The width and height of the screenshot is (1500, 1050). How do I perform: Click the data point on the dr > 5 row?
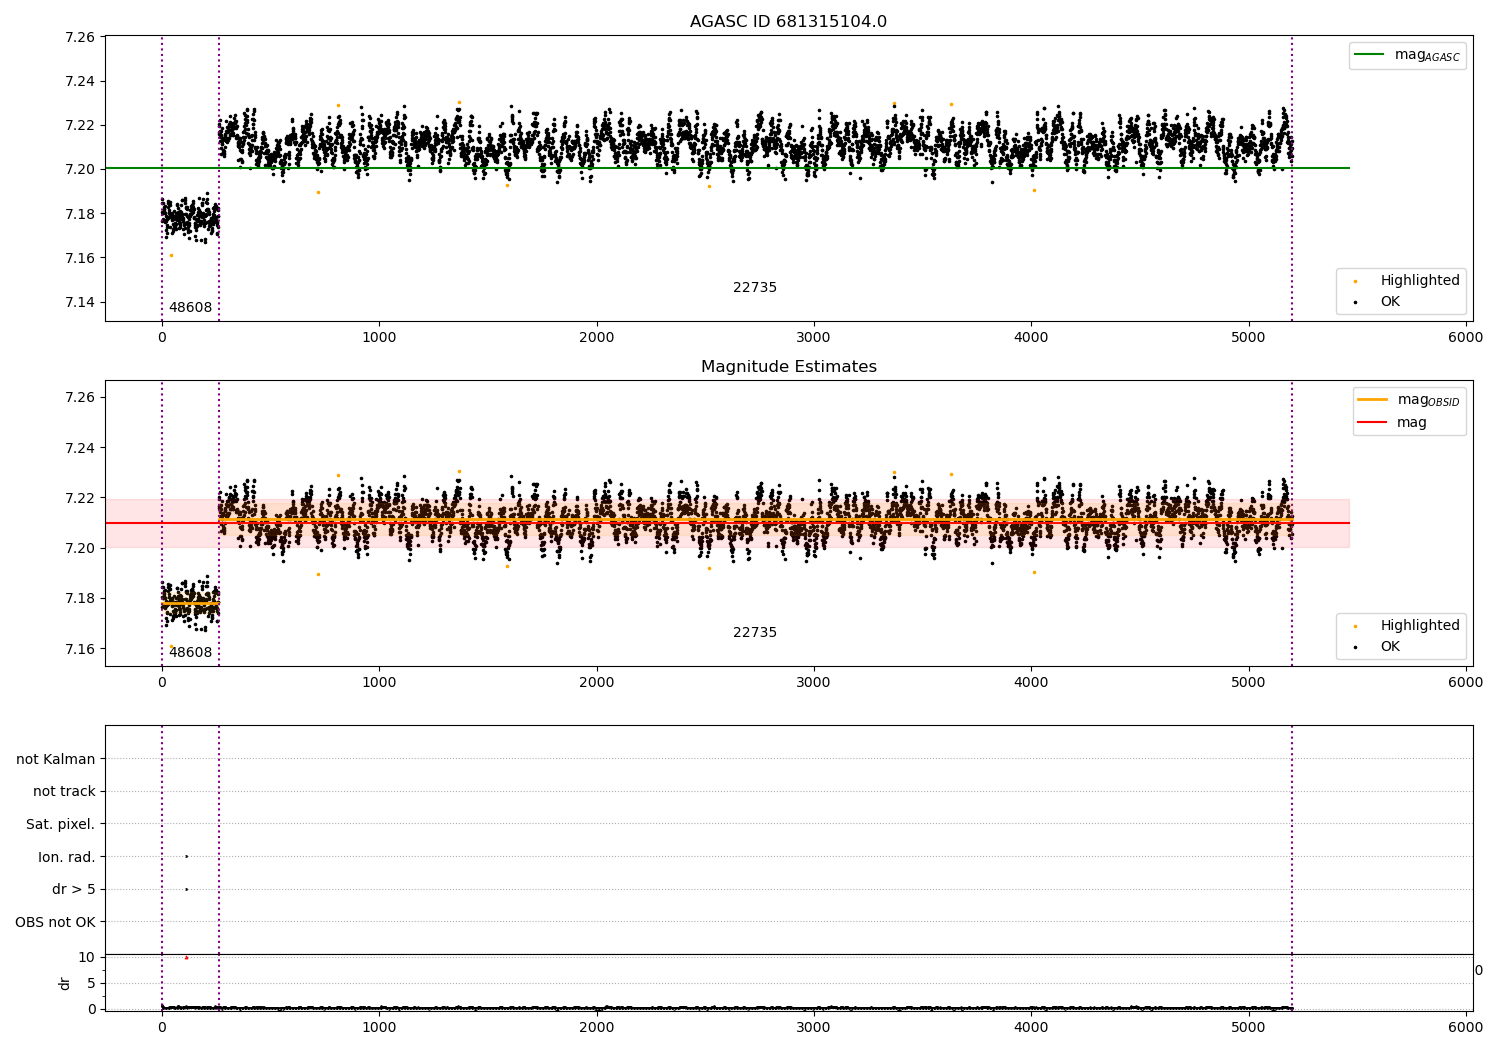pyautogui.click(x=186, y=889)
